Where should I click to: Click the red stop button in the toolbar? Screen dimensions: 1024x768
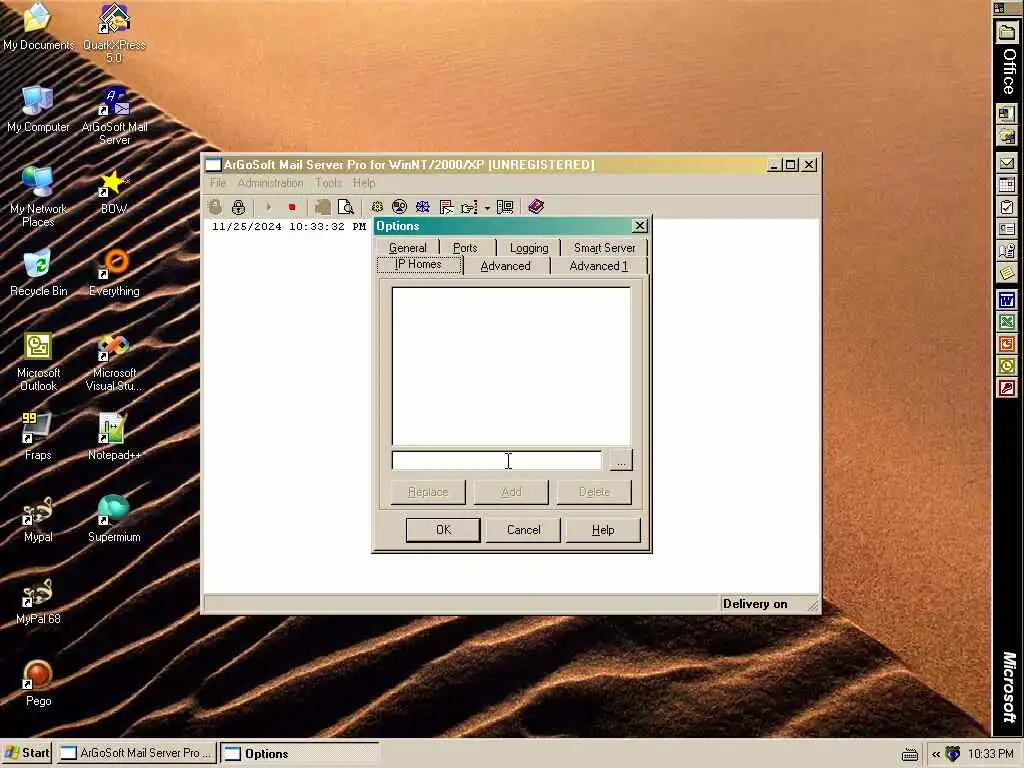[x=292, y=207]
